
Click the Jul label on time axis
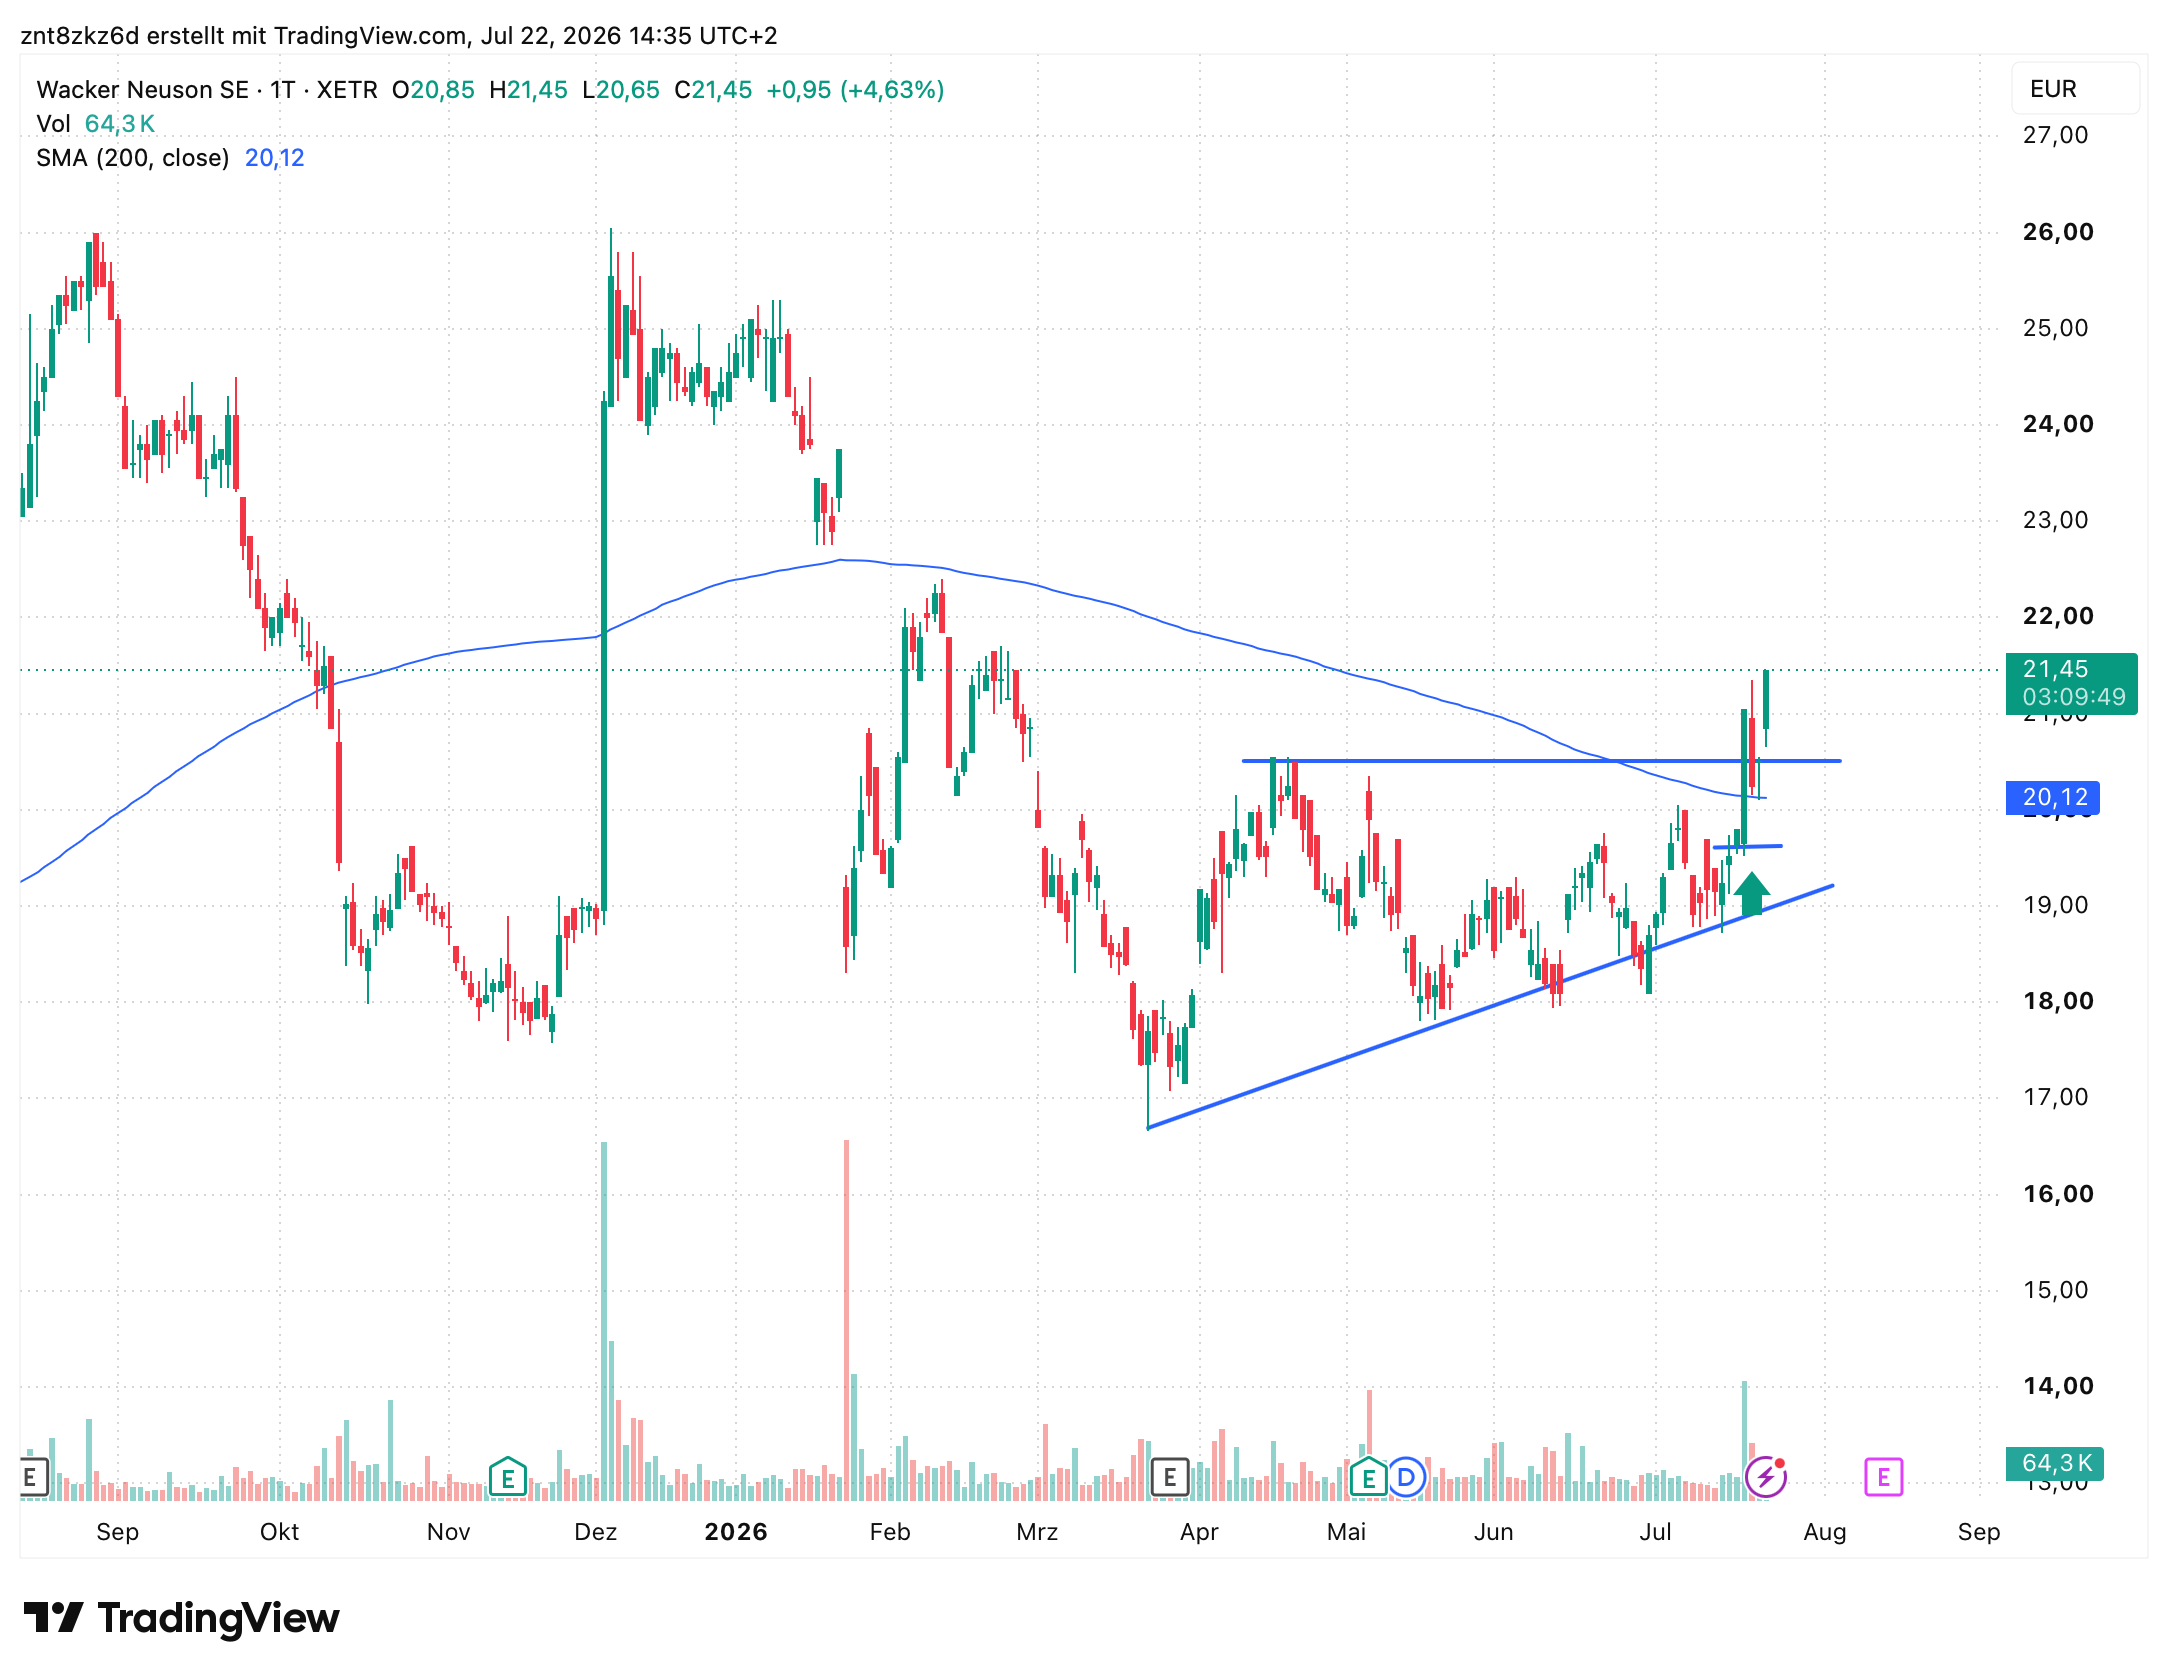1655,1532
